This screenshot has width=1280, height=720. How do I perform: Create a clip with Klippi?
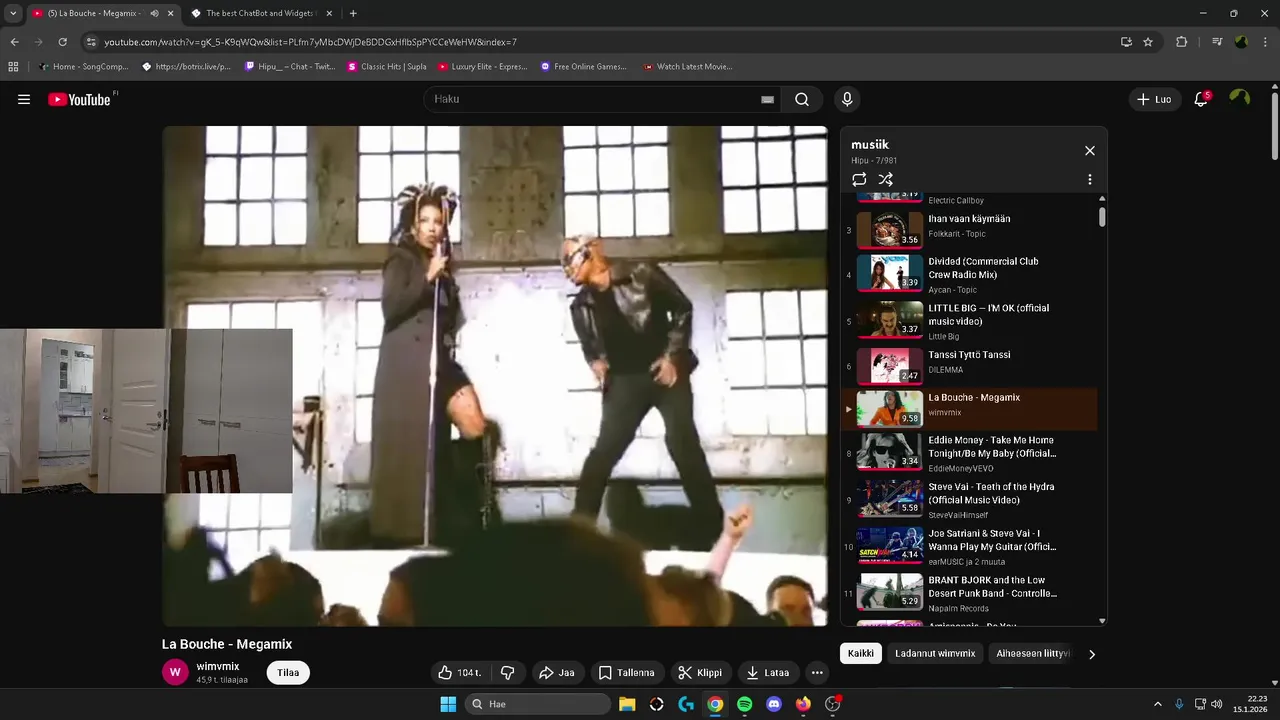coord(699,673)
